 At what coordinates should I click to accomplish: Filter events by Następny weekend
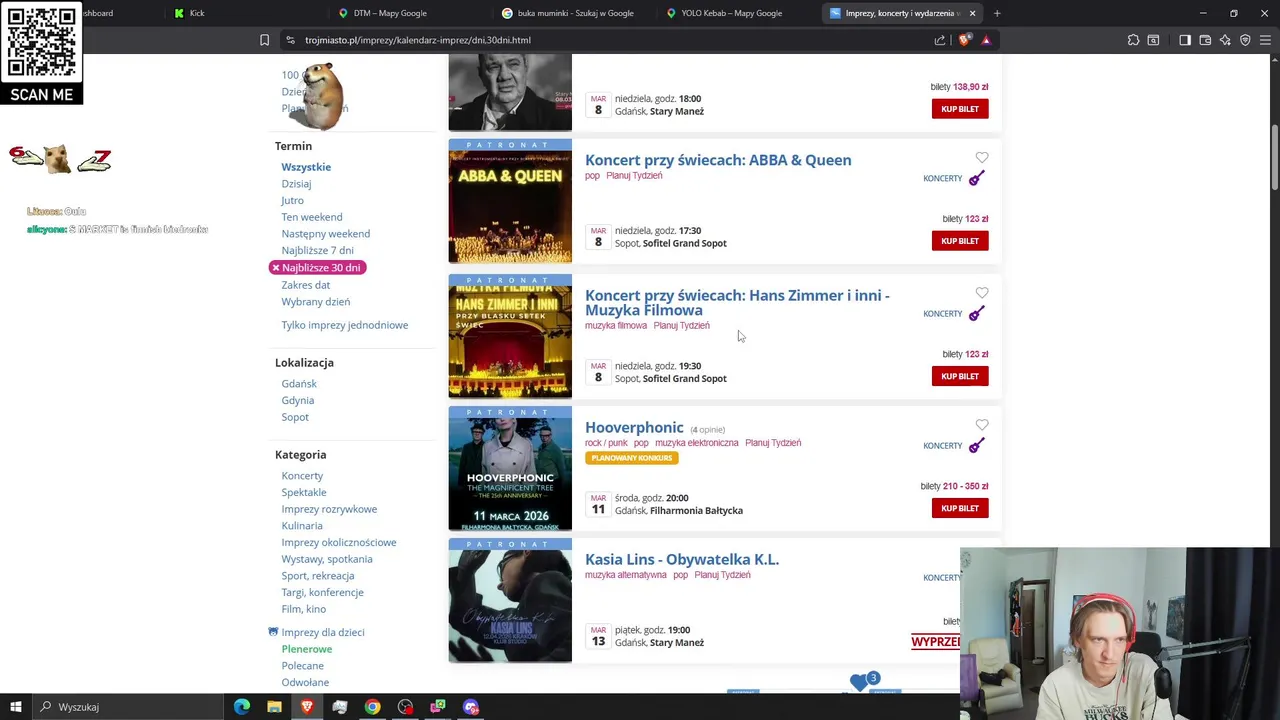pyautogui.click(x=326, y=234)
